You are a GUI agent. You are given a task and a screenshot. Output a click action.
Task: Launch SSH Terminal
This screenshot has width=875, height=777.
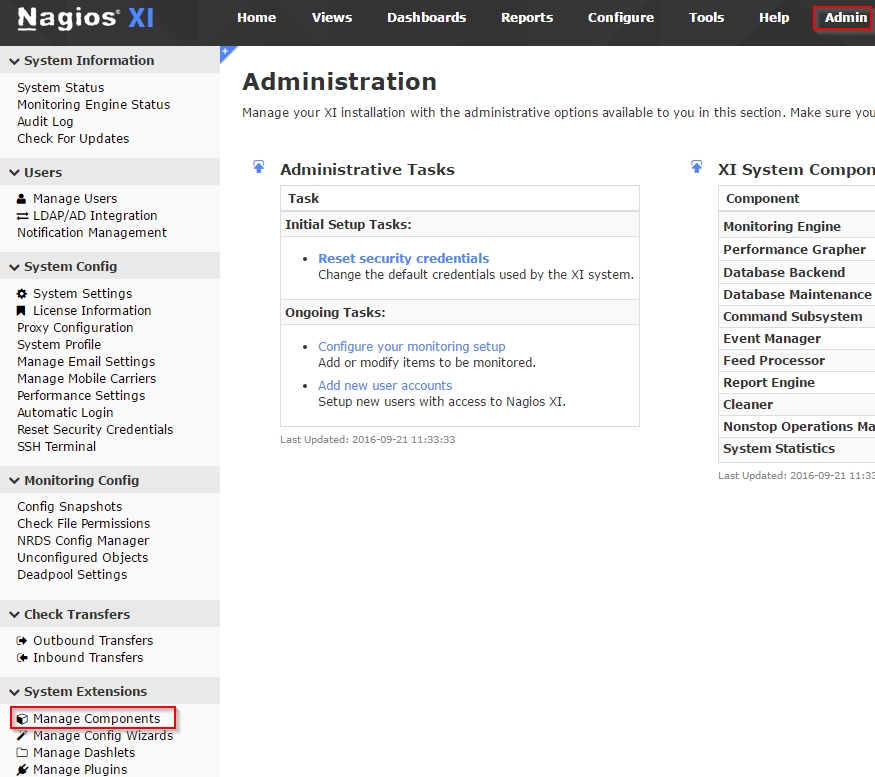[x=56, y=447]
